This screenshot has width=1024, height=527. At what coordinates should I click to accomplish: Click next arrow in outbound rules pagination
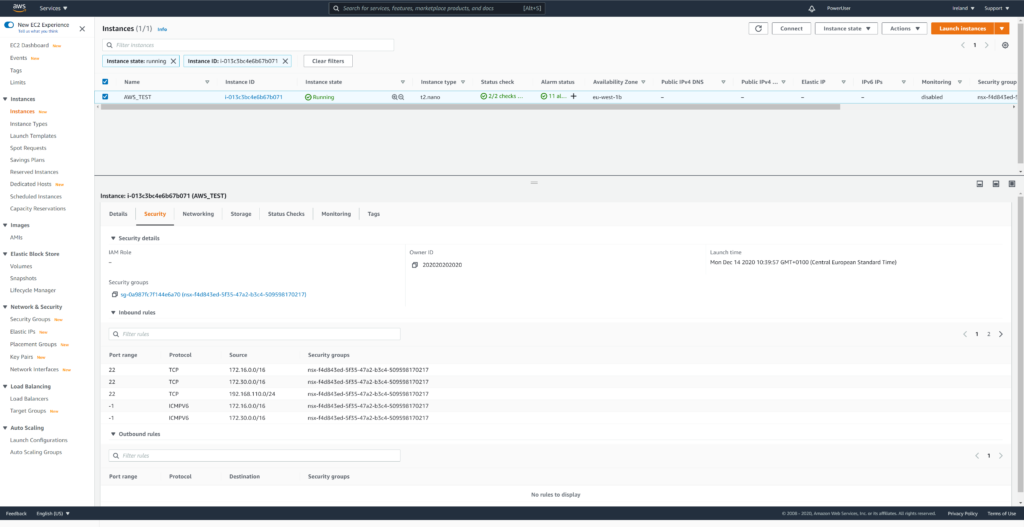[1000, 455]
